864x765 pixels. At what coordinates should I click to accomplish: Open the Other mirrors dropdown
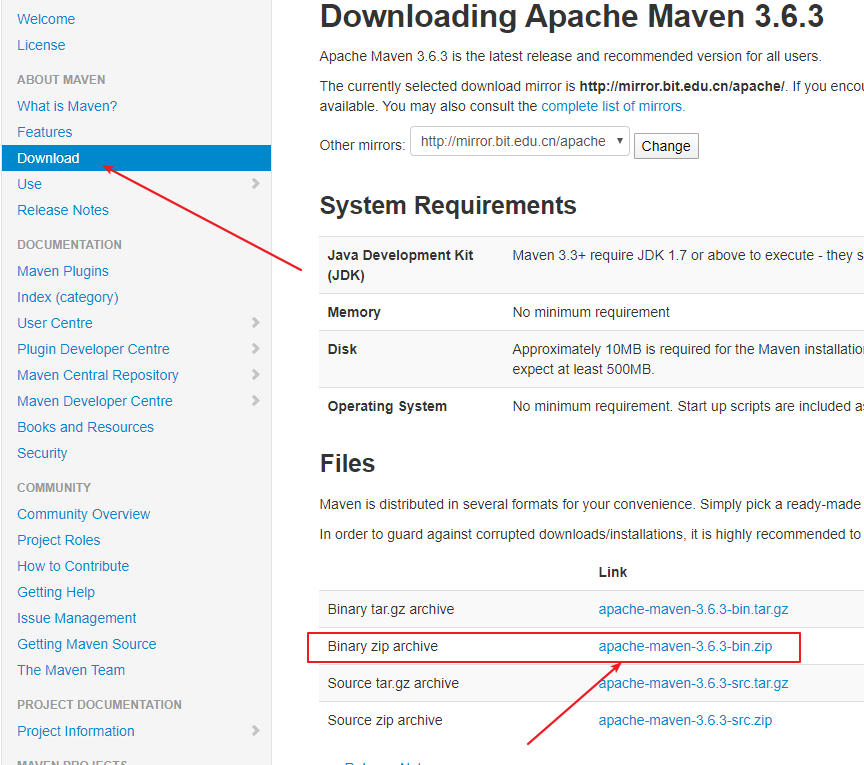[520, 142]
